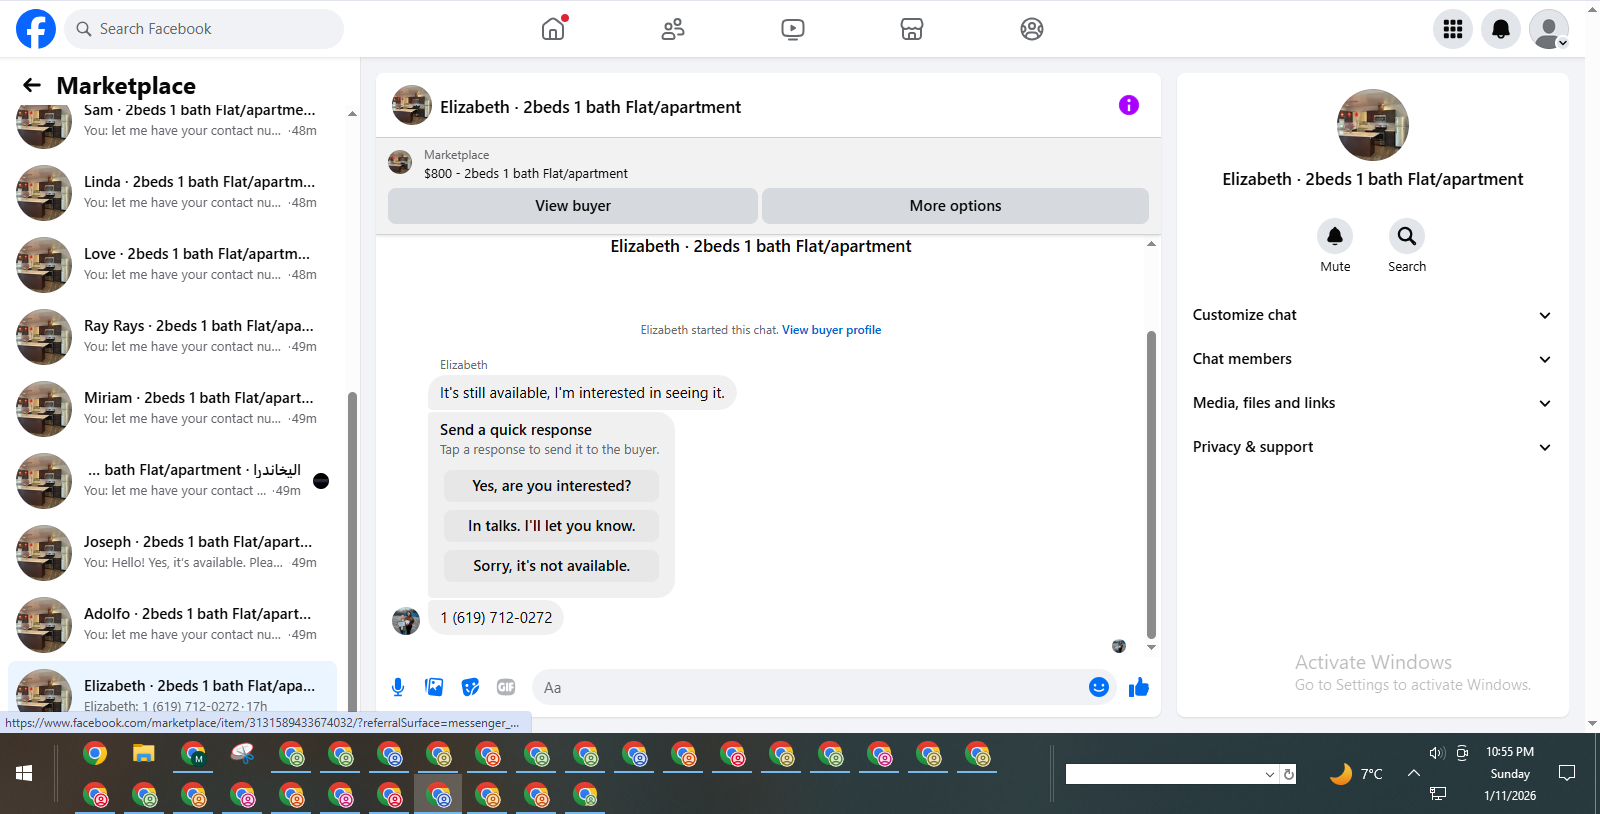Attach a photo file icon
1600x814 pixels.
coord(434,687)
